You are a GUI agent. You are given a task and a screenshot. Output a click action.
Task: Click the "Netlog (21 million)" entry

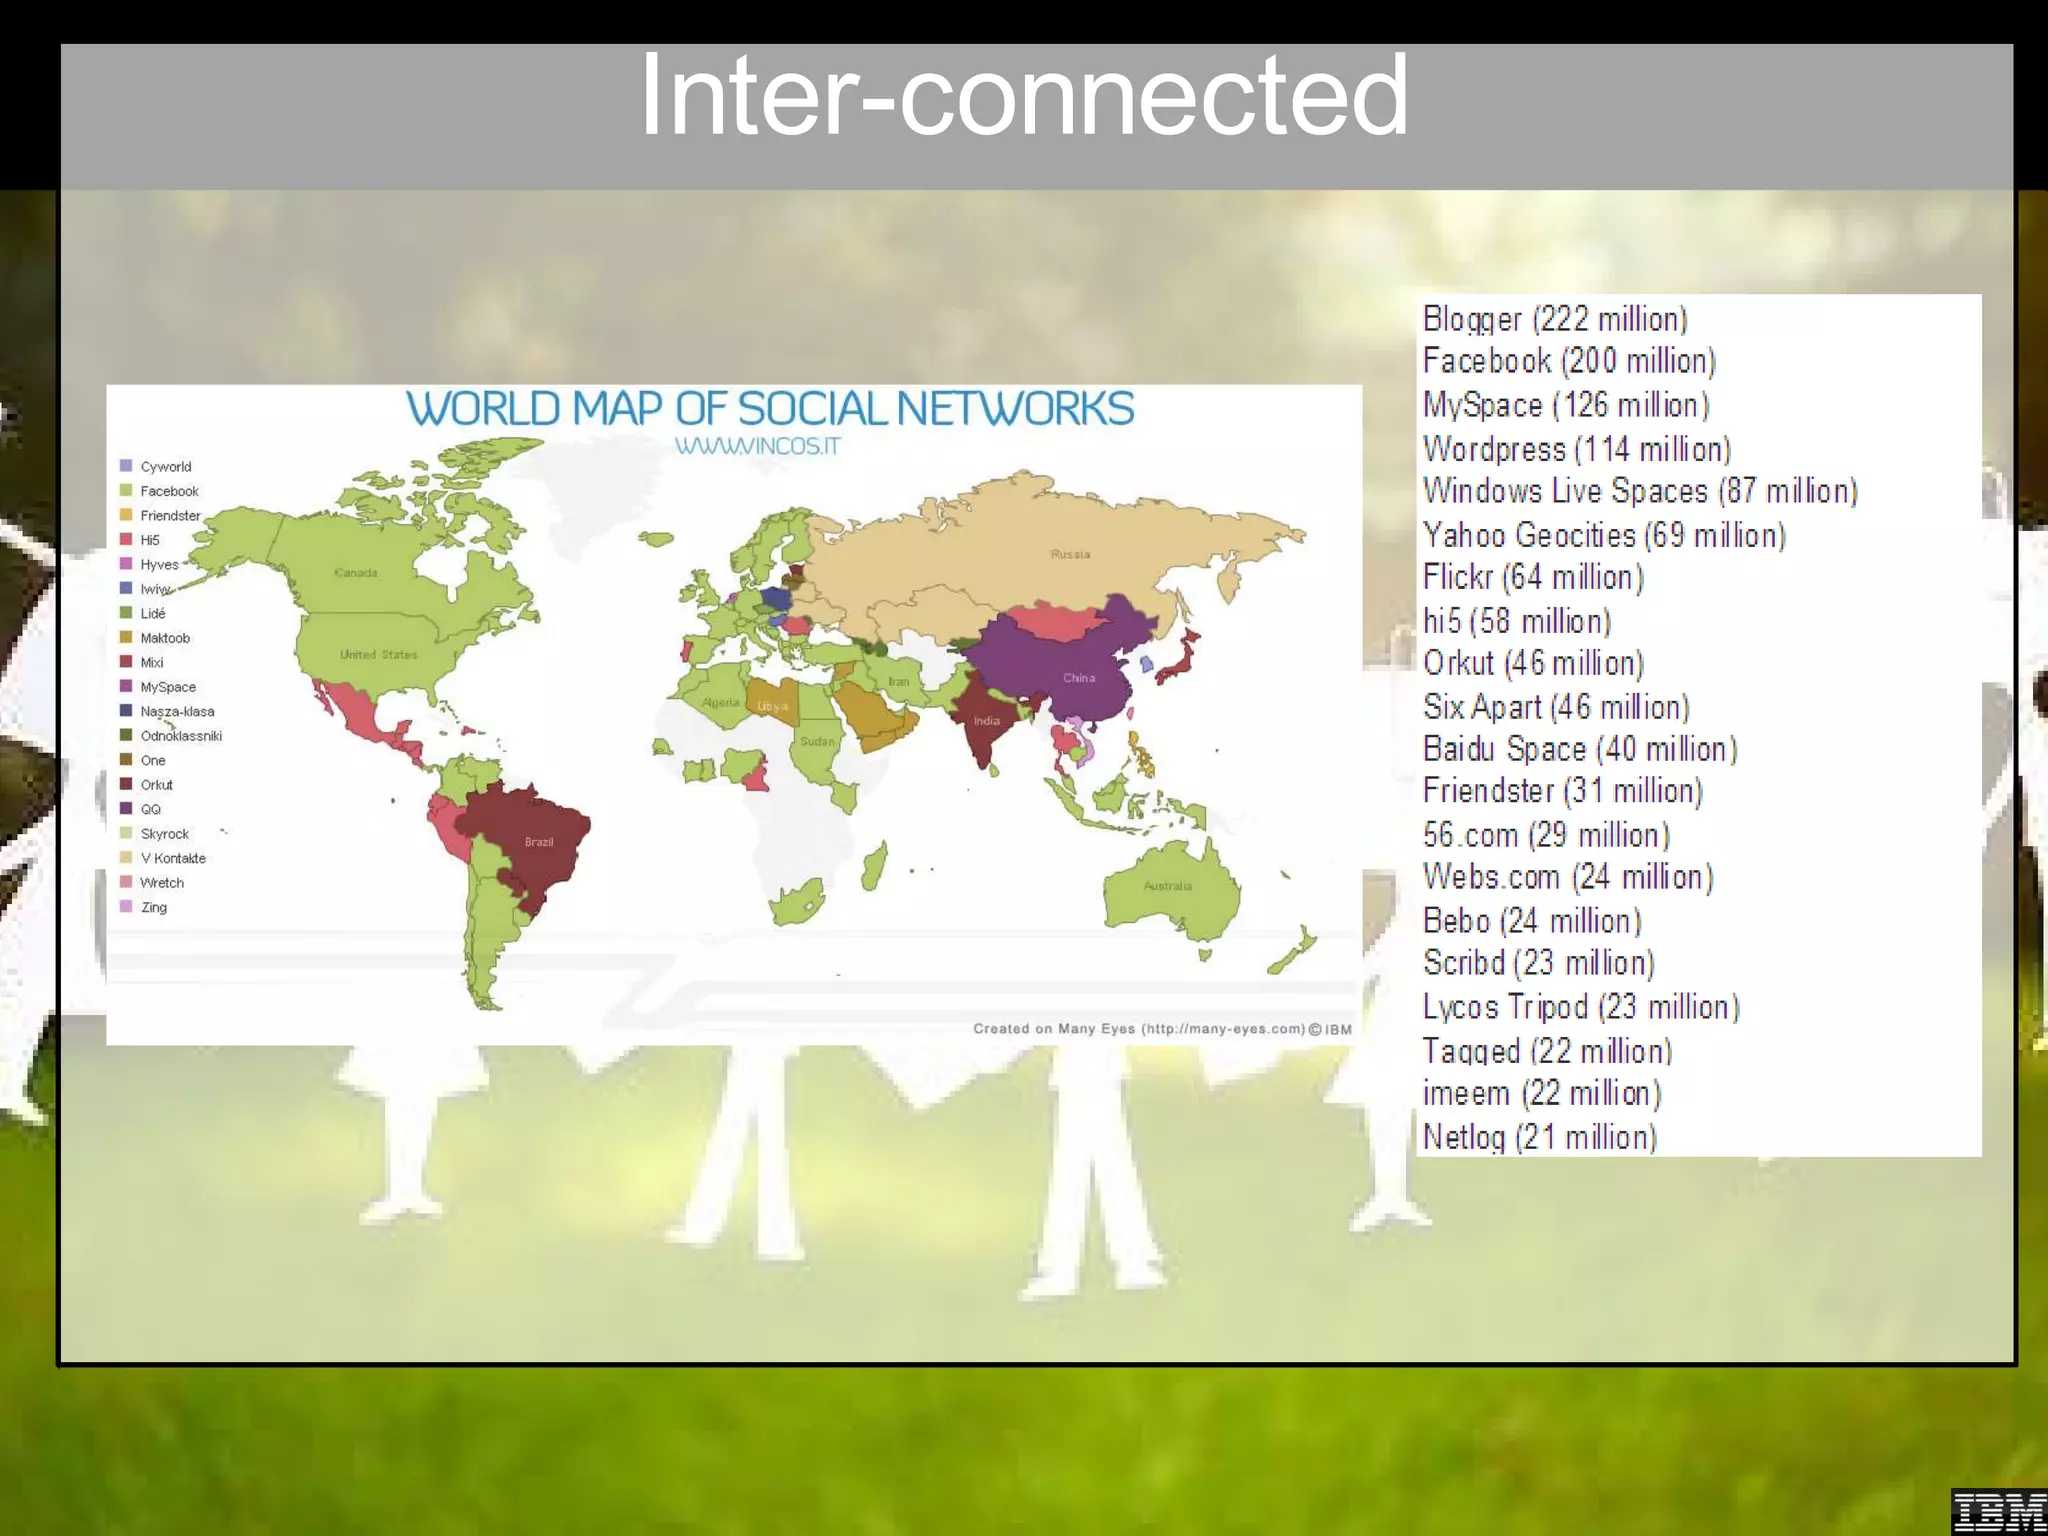(x=1540, y=1137)
